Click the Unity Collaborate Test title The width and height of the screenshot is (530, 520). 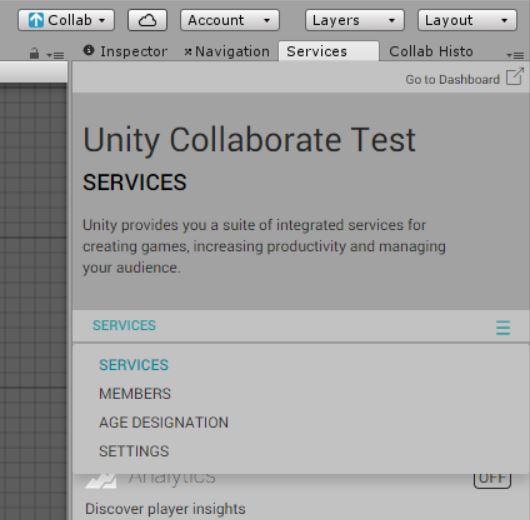(x=249, y=140)
